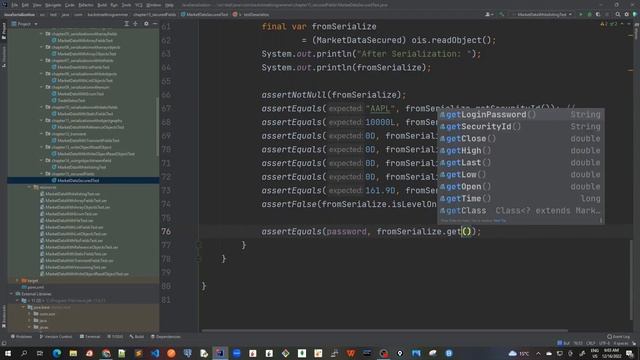Click MarketDataSecuredTest breadcrumb in navigation bar
Screen dimensions: 640x360
click(x=204, y=14)
